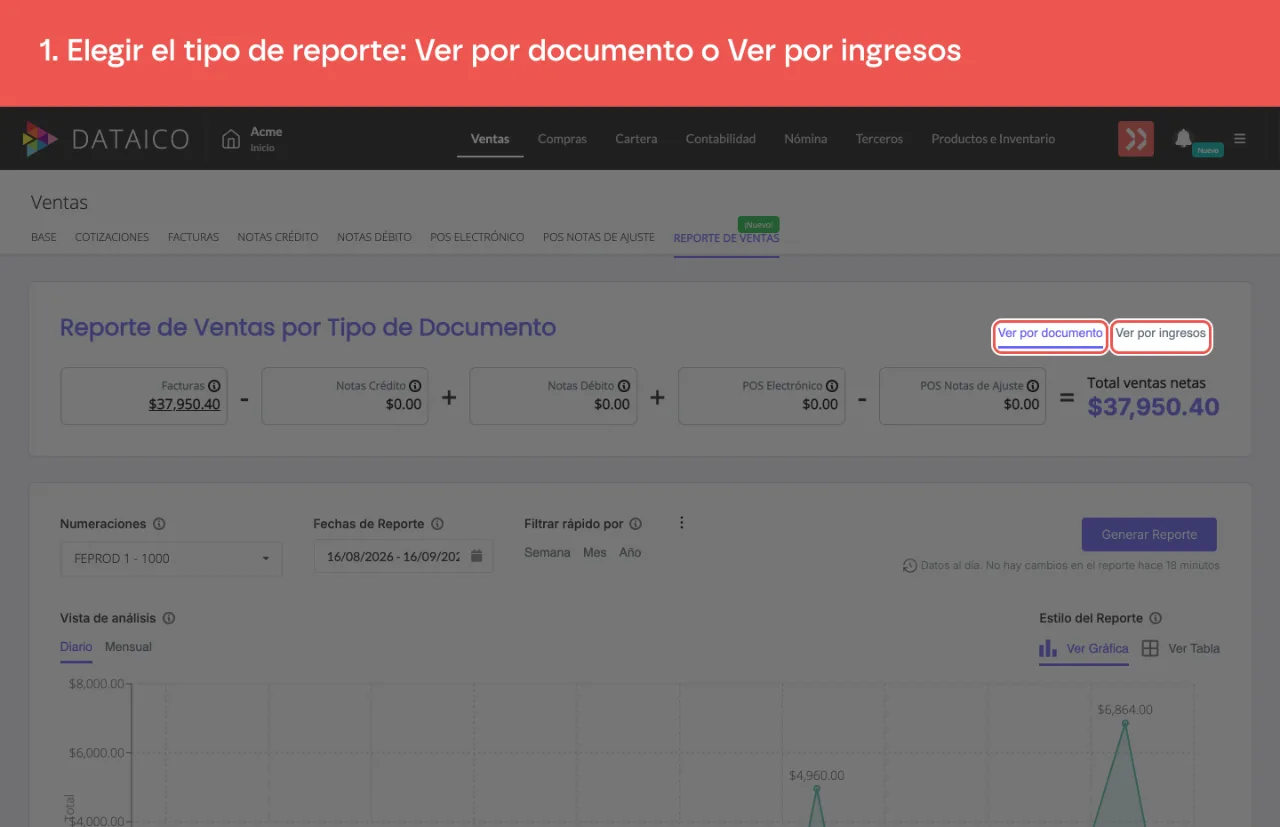The image size is (1280, 827).
Task: Open the three-dot options menu
Action: click(x=682, y=523)
